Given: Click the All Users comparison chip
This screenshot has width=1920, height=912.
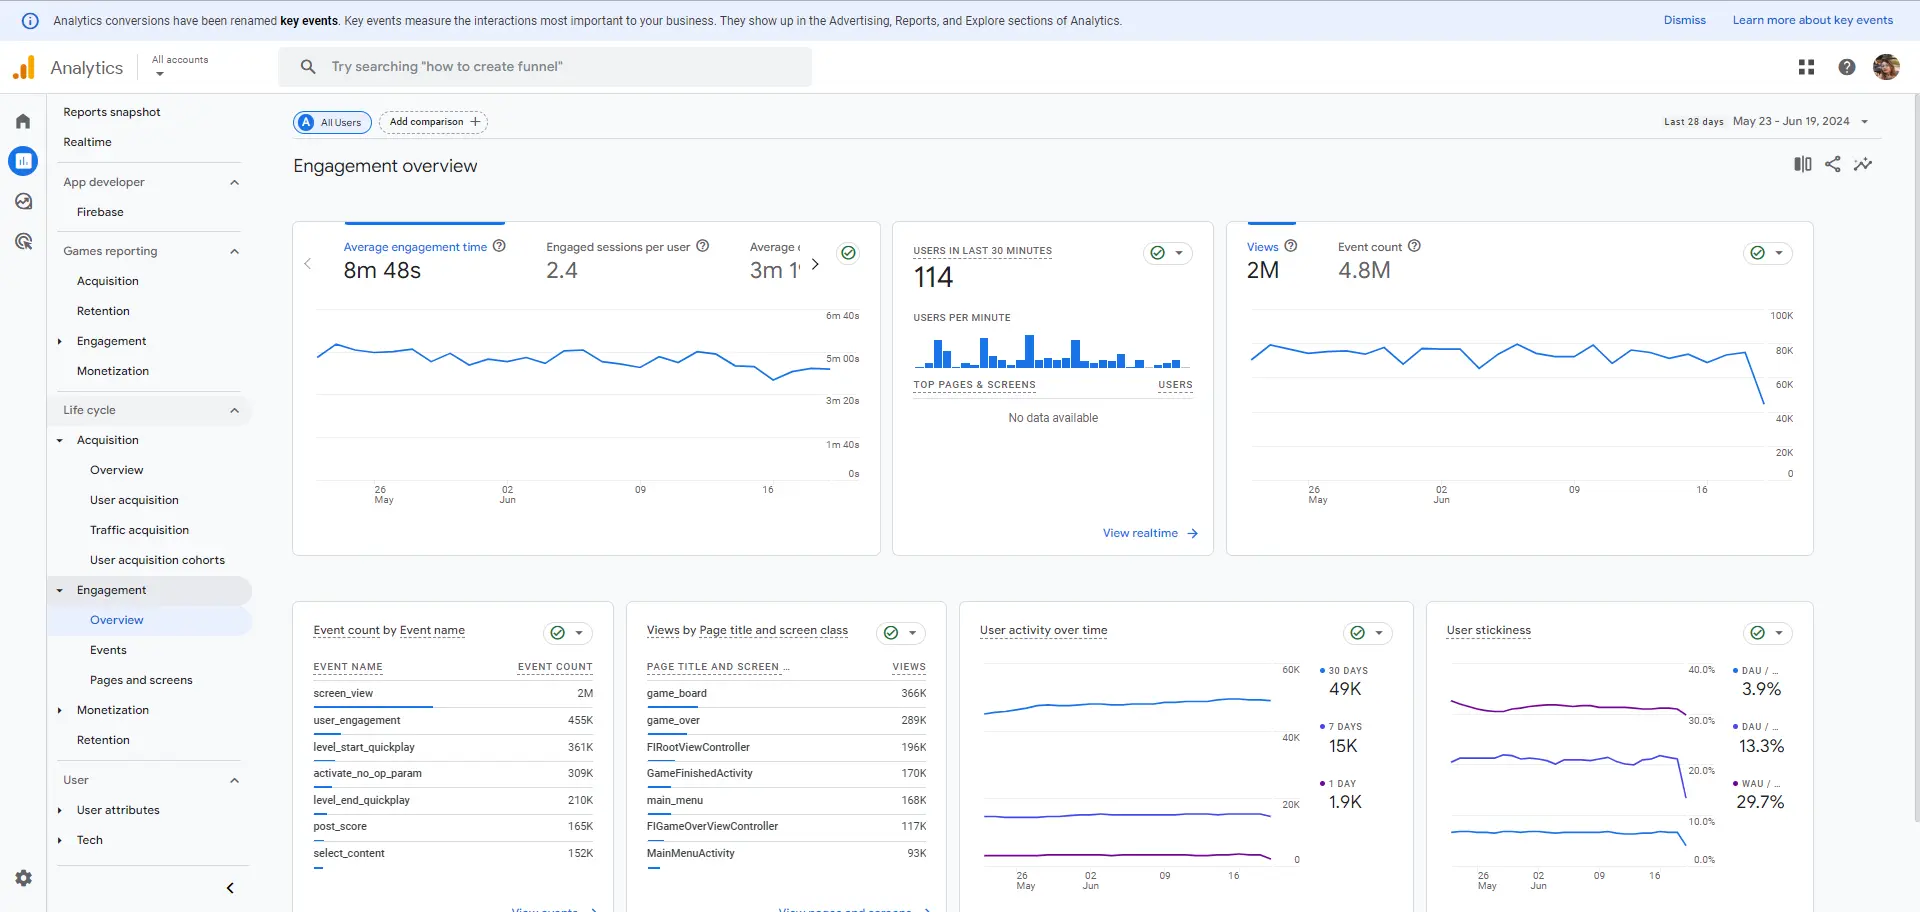Looking at the screenshot, I should click(x=332, y=122).
